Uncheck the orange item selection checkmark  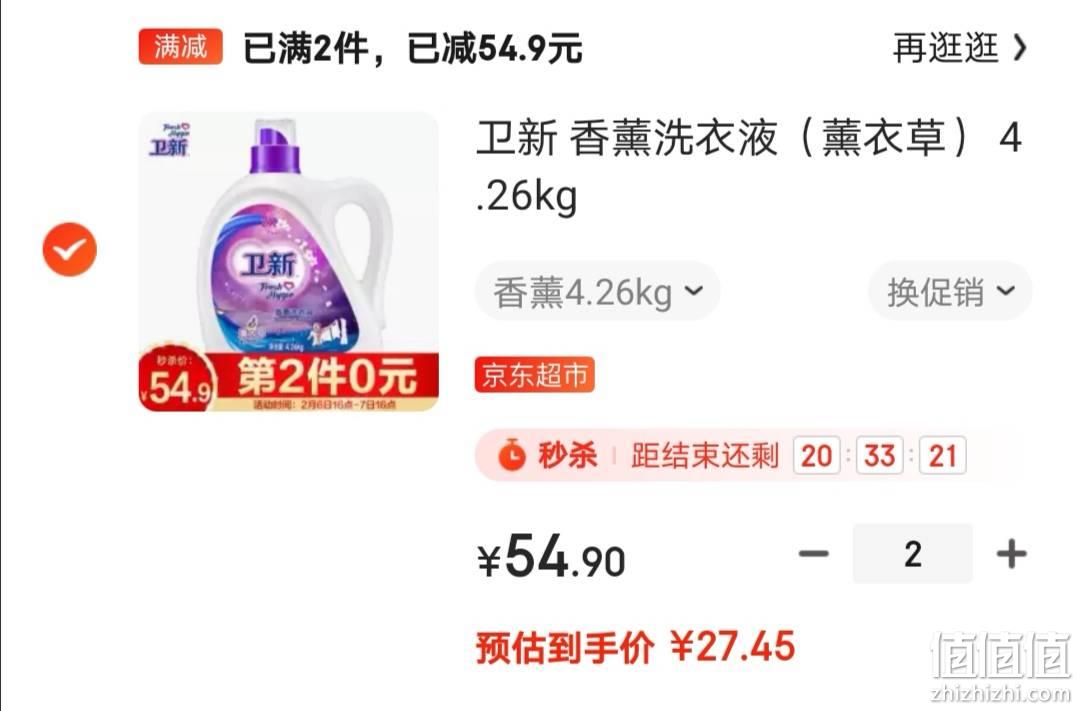(70, 249)
